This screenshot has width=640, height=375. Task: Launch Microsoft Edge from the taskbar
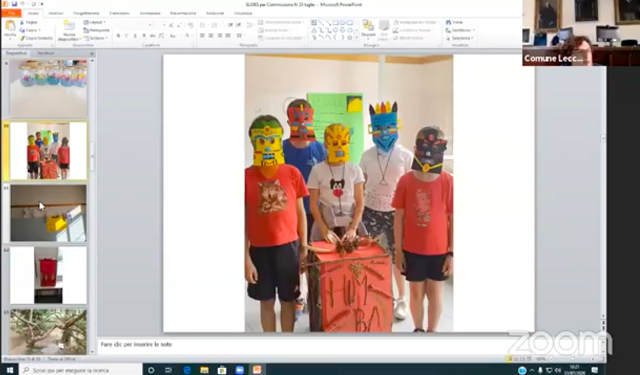click(187, 370)
